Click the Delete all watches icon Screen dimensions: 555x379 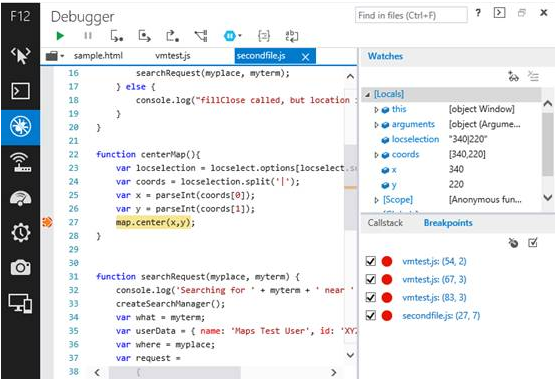(x=533, y=76)
